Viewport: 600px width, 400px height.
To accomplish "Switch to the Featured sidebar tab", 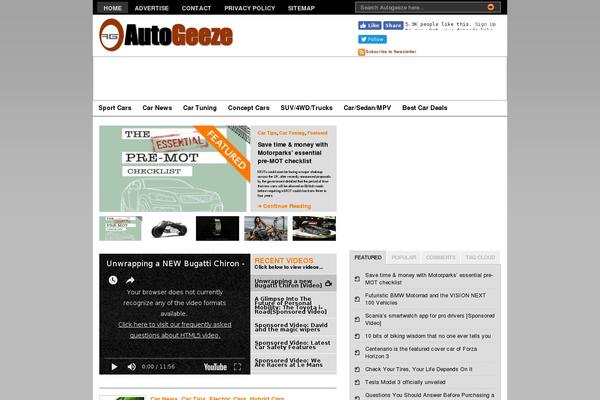I will click(368, 257).
